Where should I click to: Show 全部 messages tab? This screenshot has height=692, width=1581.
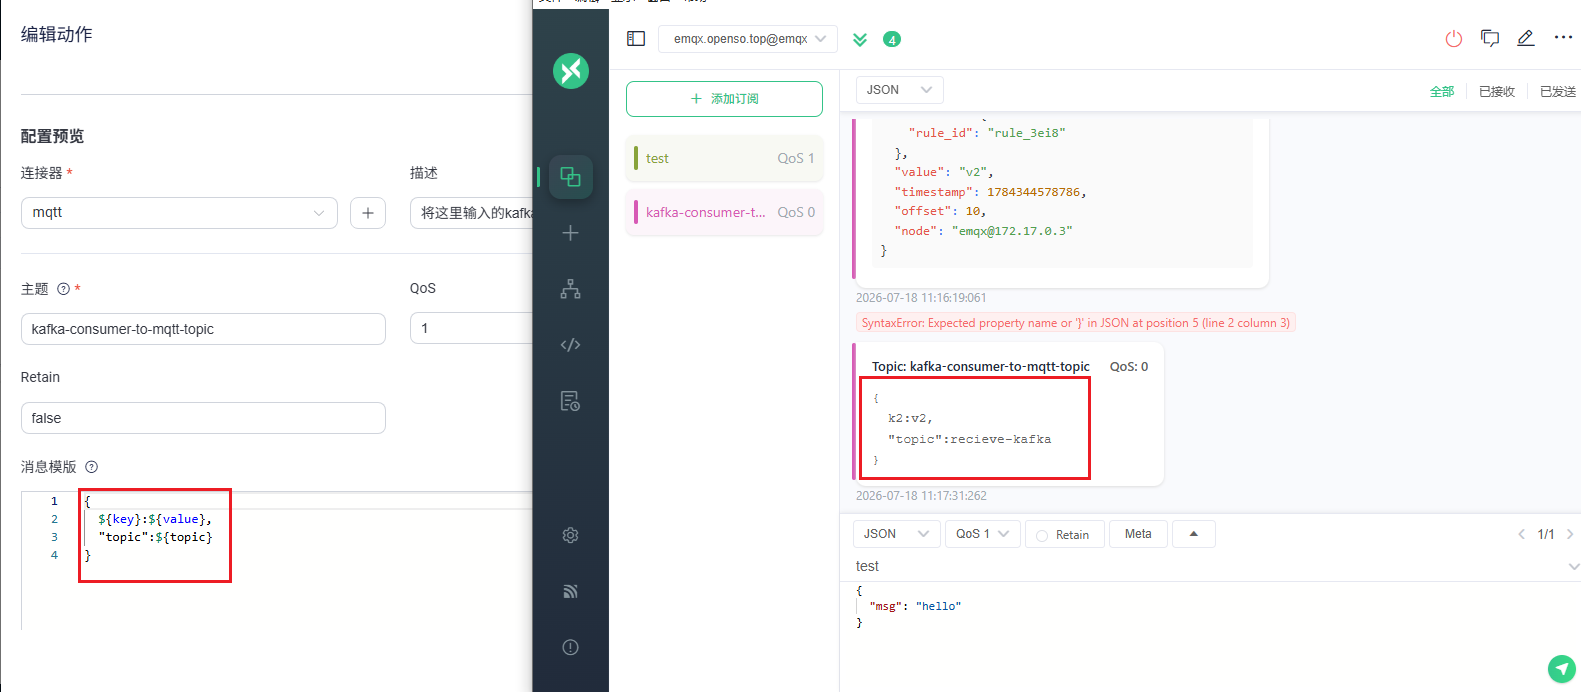click(x=1442, y=92)
